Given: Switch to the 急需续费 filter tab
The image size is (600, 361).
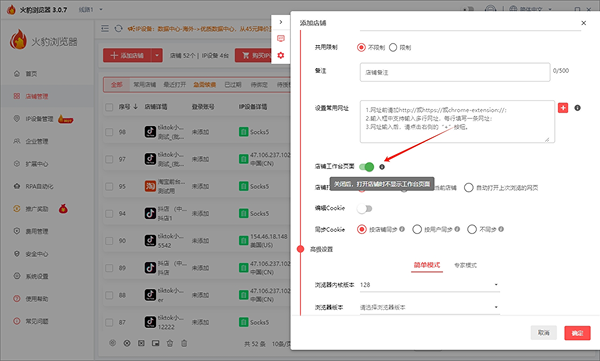Looking at the screenshot, I should (205, 85).
